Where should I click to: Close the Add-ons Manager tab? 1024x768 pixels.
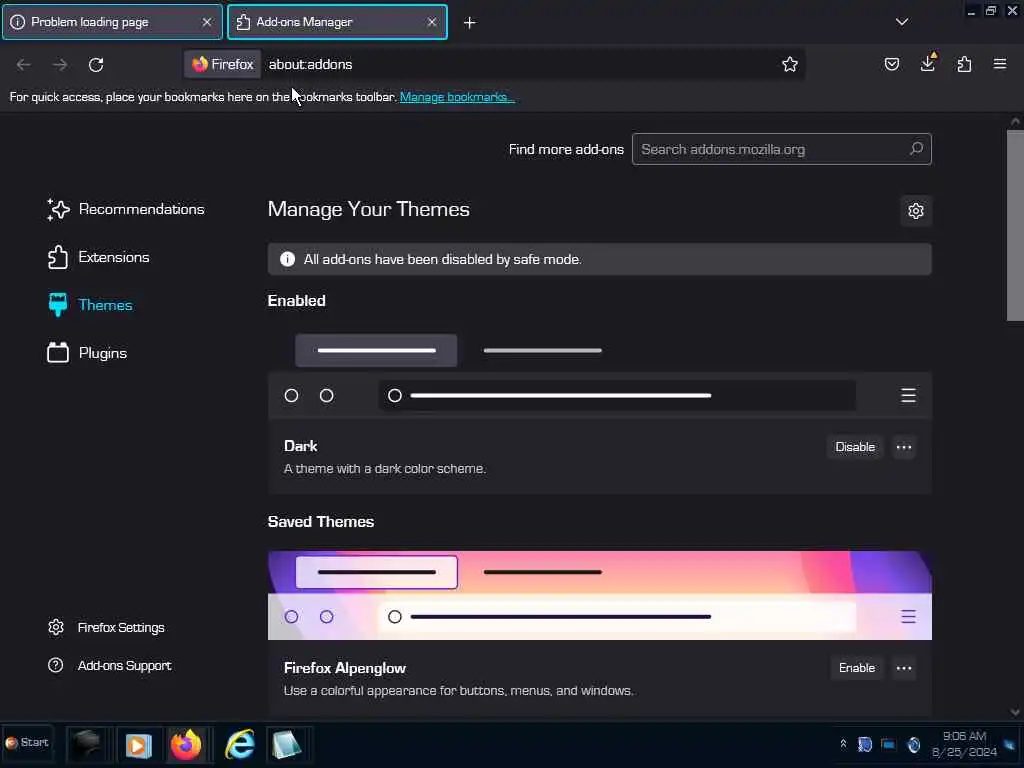432,22
